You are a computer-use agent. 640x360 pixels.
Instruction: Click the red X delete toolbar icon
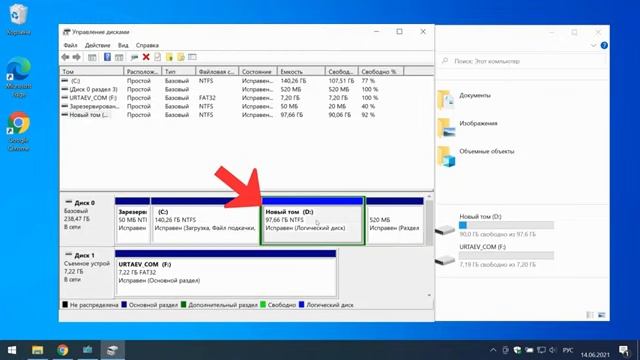click(x=146, y=57)
